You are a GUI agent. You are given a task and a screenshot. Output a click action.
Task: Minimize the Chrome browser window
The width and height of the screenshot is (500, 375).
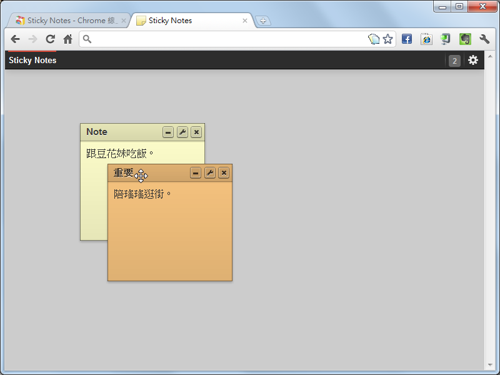click(442, 7)
